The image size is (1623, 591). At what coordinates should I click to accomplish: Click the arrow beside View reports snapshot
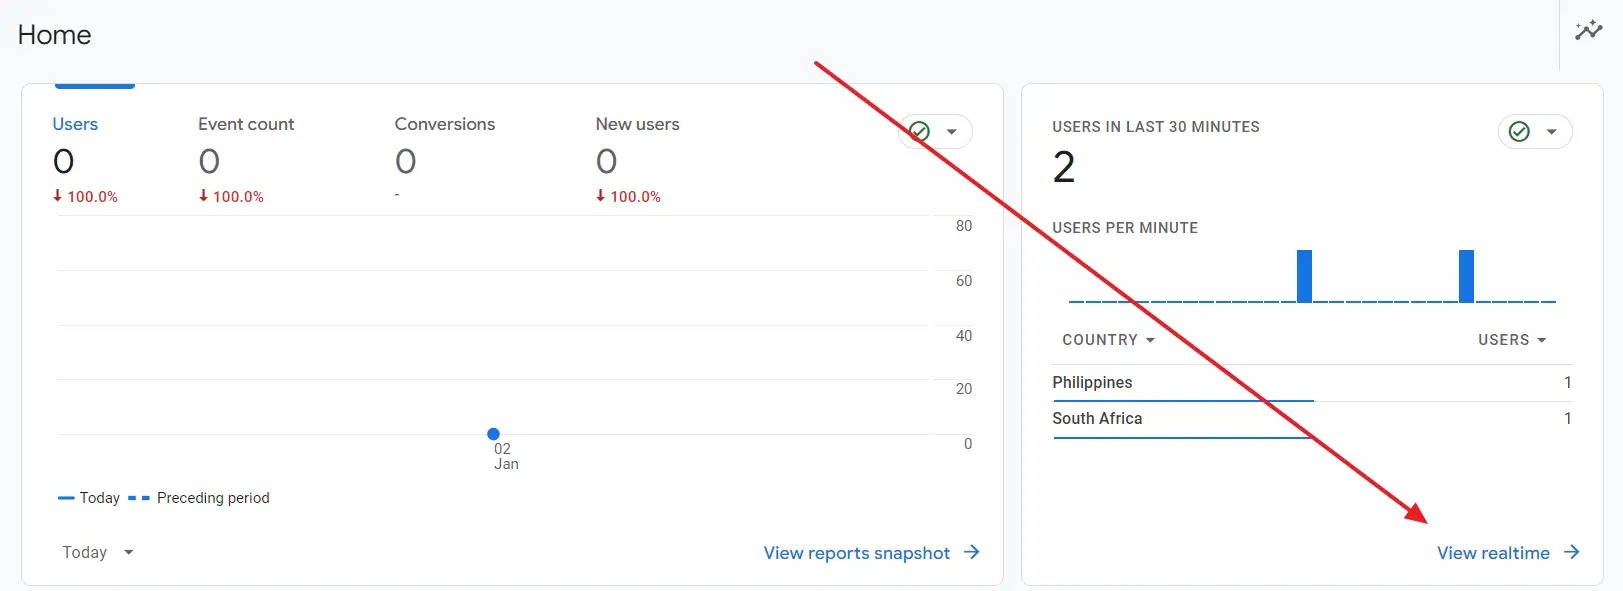point(970,552)
